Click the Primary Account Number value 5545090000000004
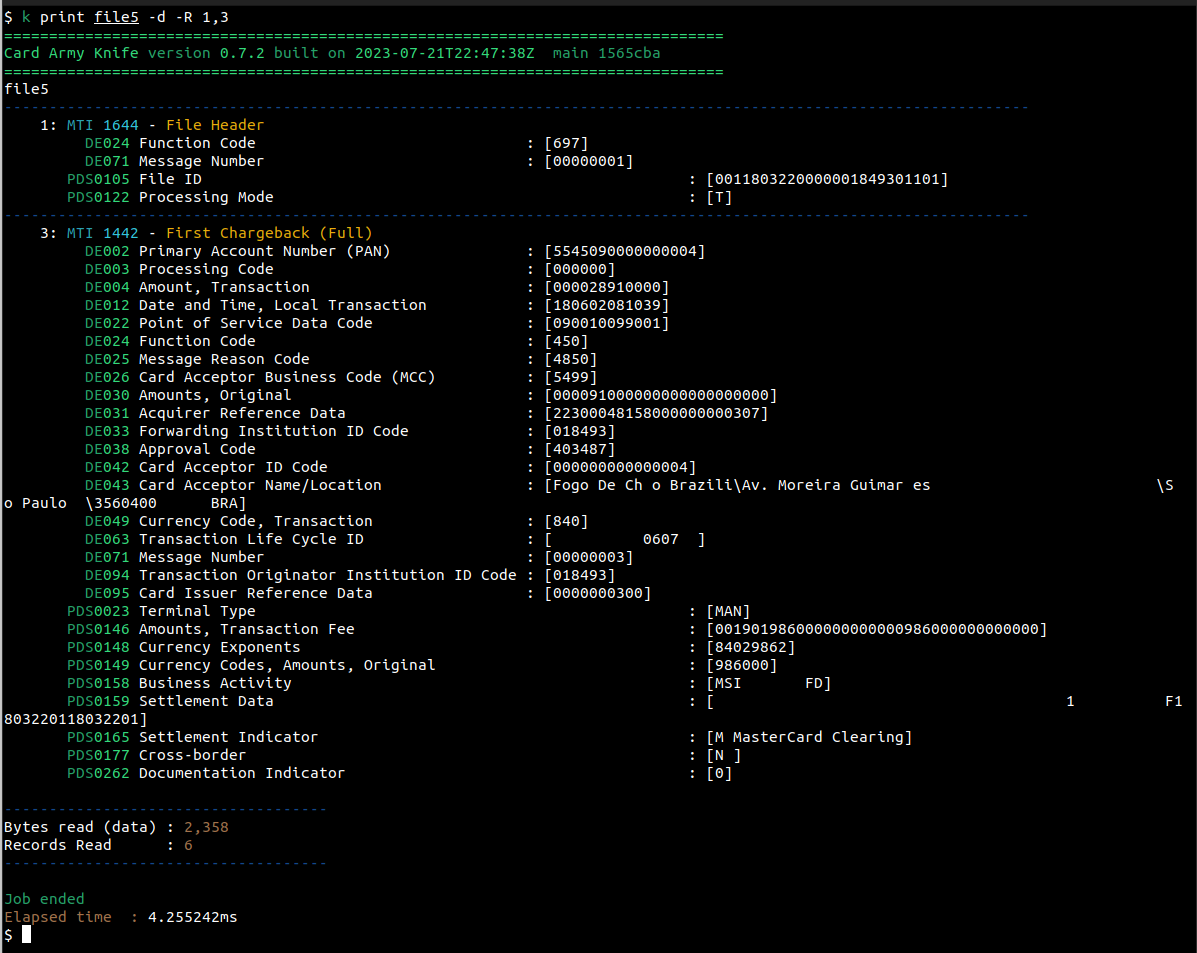The image size is (1197, 953). (624, 251)
